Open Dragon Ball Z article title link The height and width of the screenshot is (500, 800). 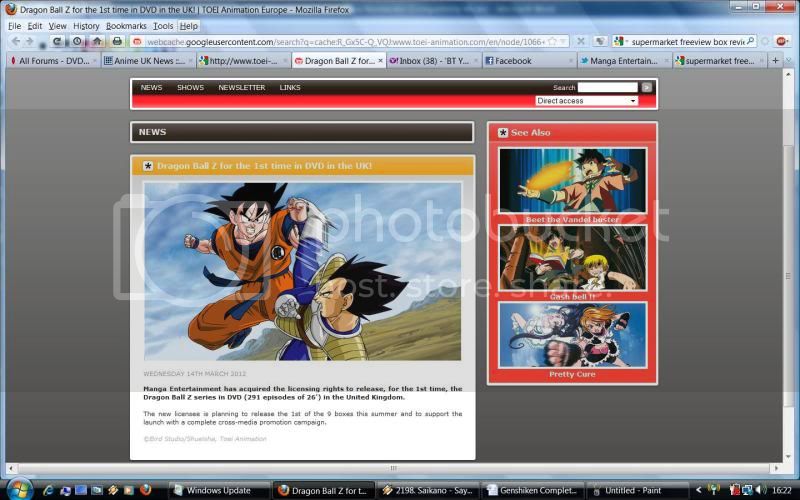pos(264,166)
